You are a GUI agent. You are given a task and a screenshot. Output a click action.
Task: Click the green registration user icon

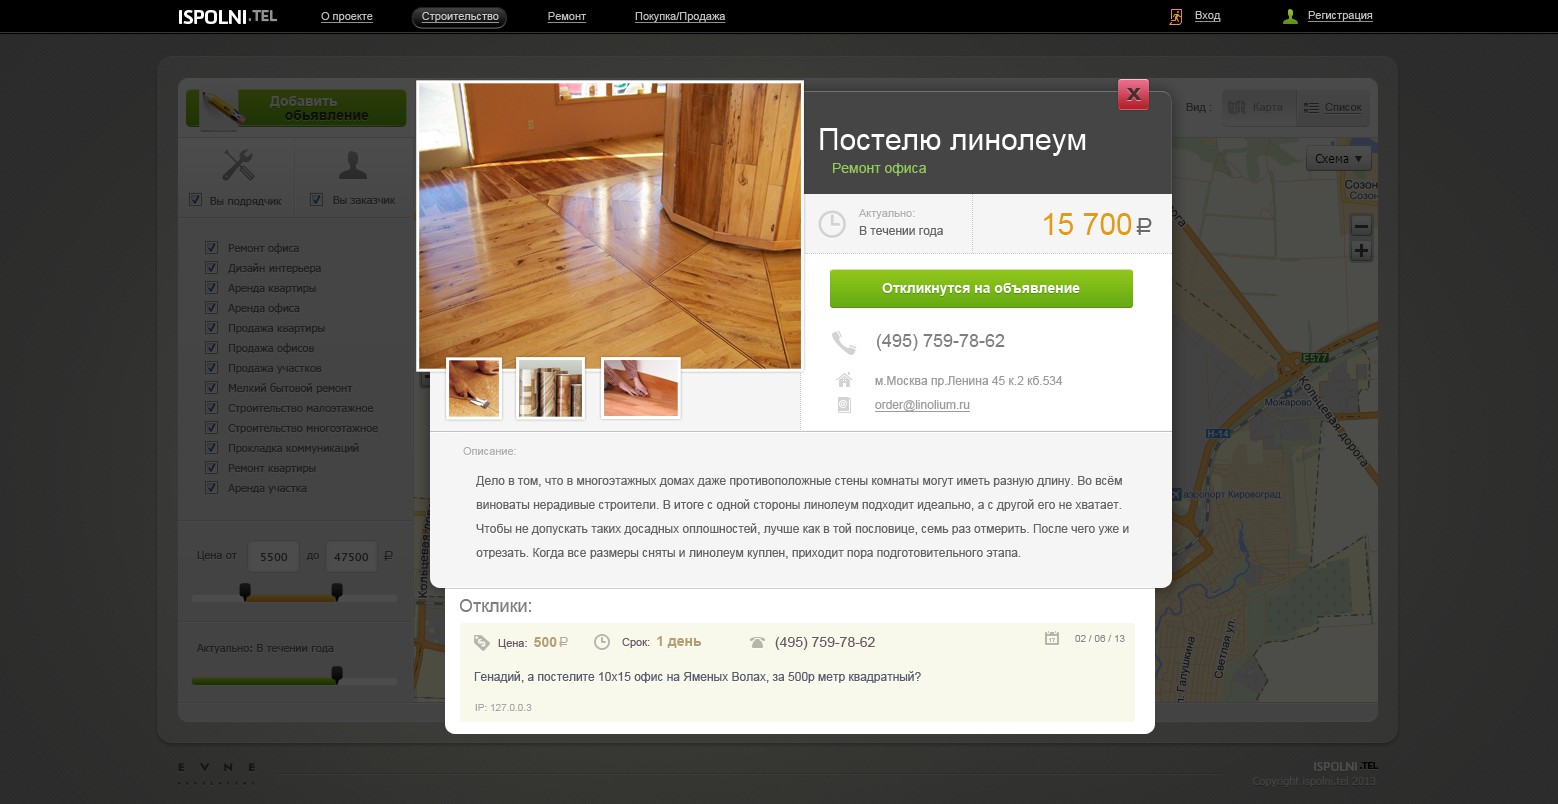(1290, 16)
